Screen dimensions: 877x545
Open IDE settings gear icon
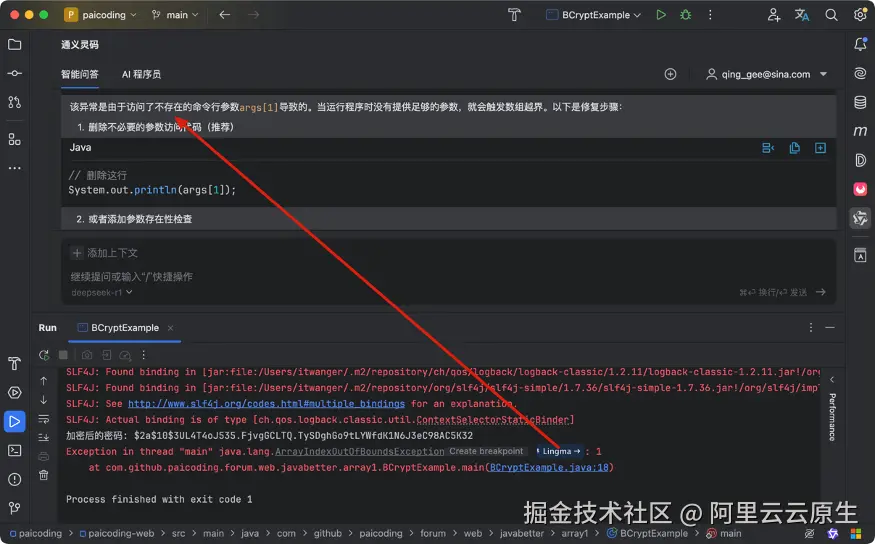click(860, 15)
